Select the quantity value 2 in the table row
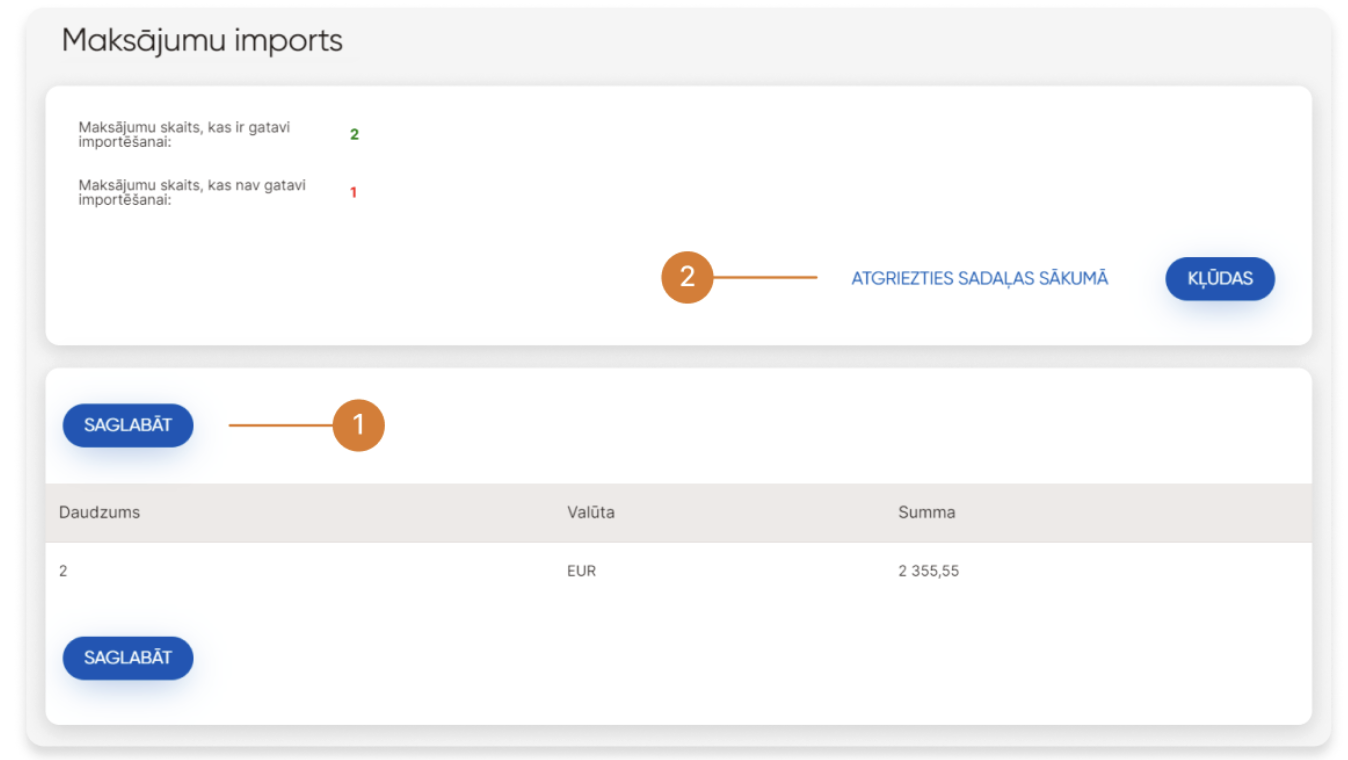Viewport: 1348px width, 760px height. tap(64, 571)
